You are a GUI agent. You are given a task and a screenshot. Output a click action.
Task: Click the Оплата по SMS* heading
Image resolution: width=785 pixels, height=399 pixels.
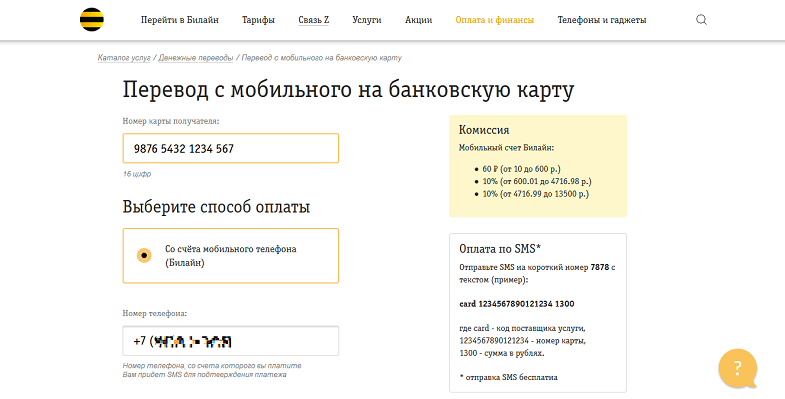[x=500, y=249]
